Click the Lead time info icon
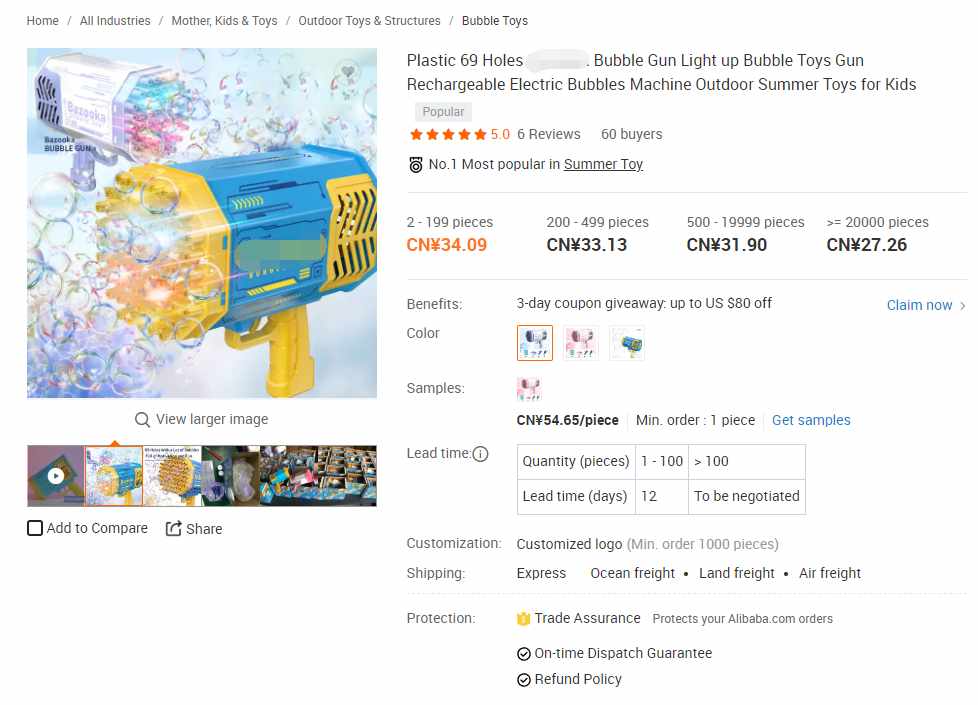Screen dimensions: 978x705 pyautogui.click(x=480, y=454)
